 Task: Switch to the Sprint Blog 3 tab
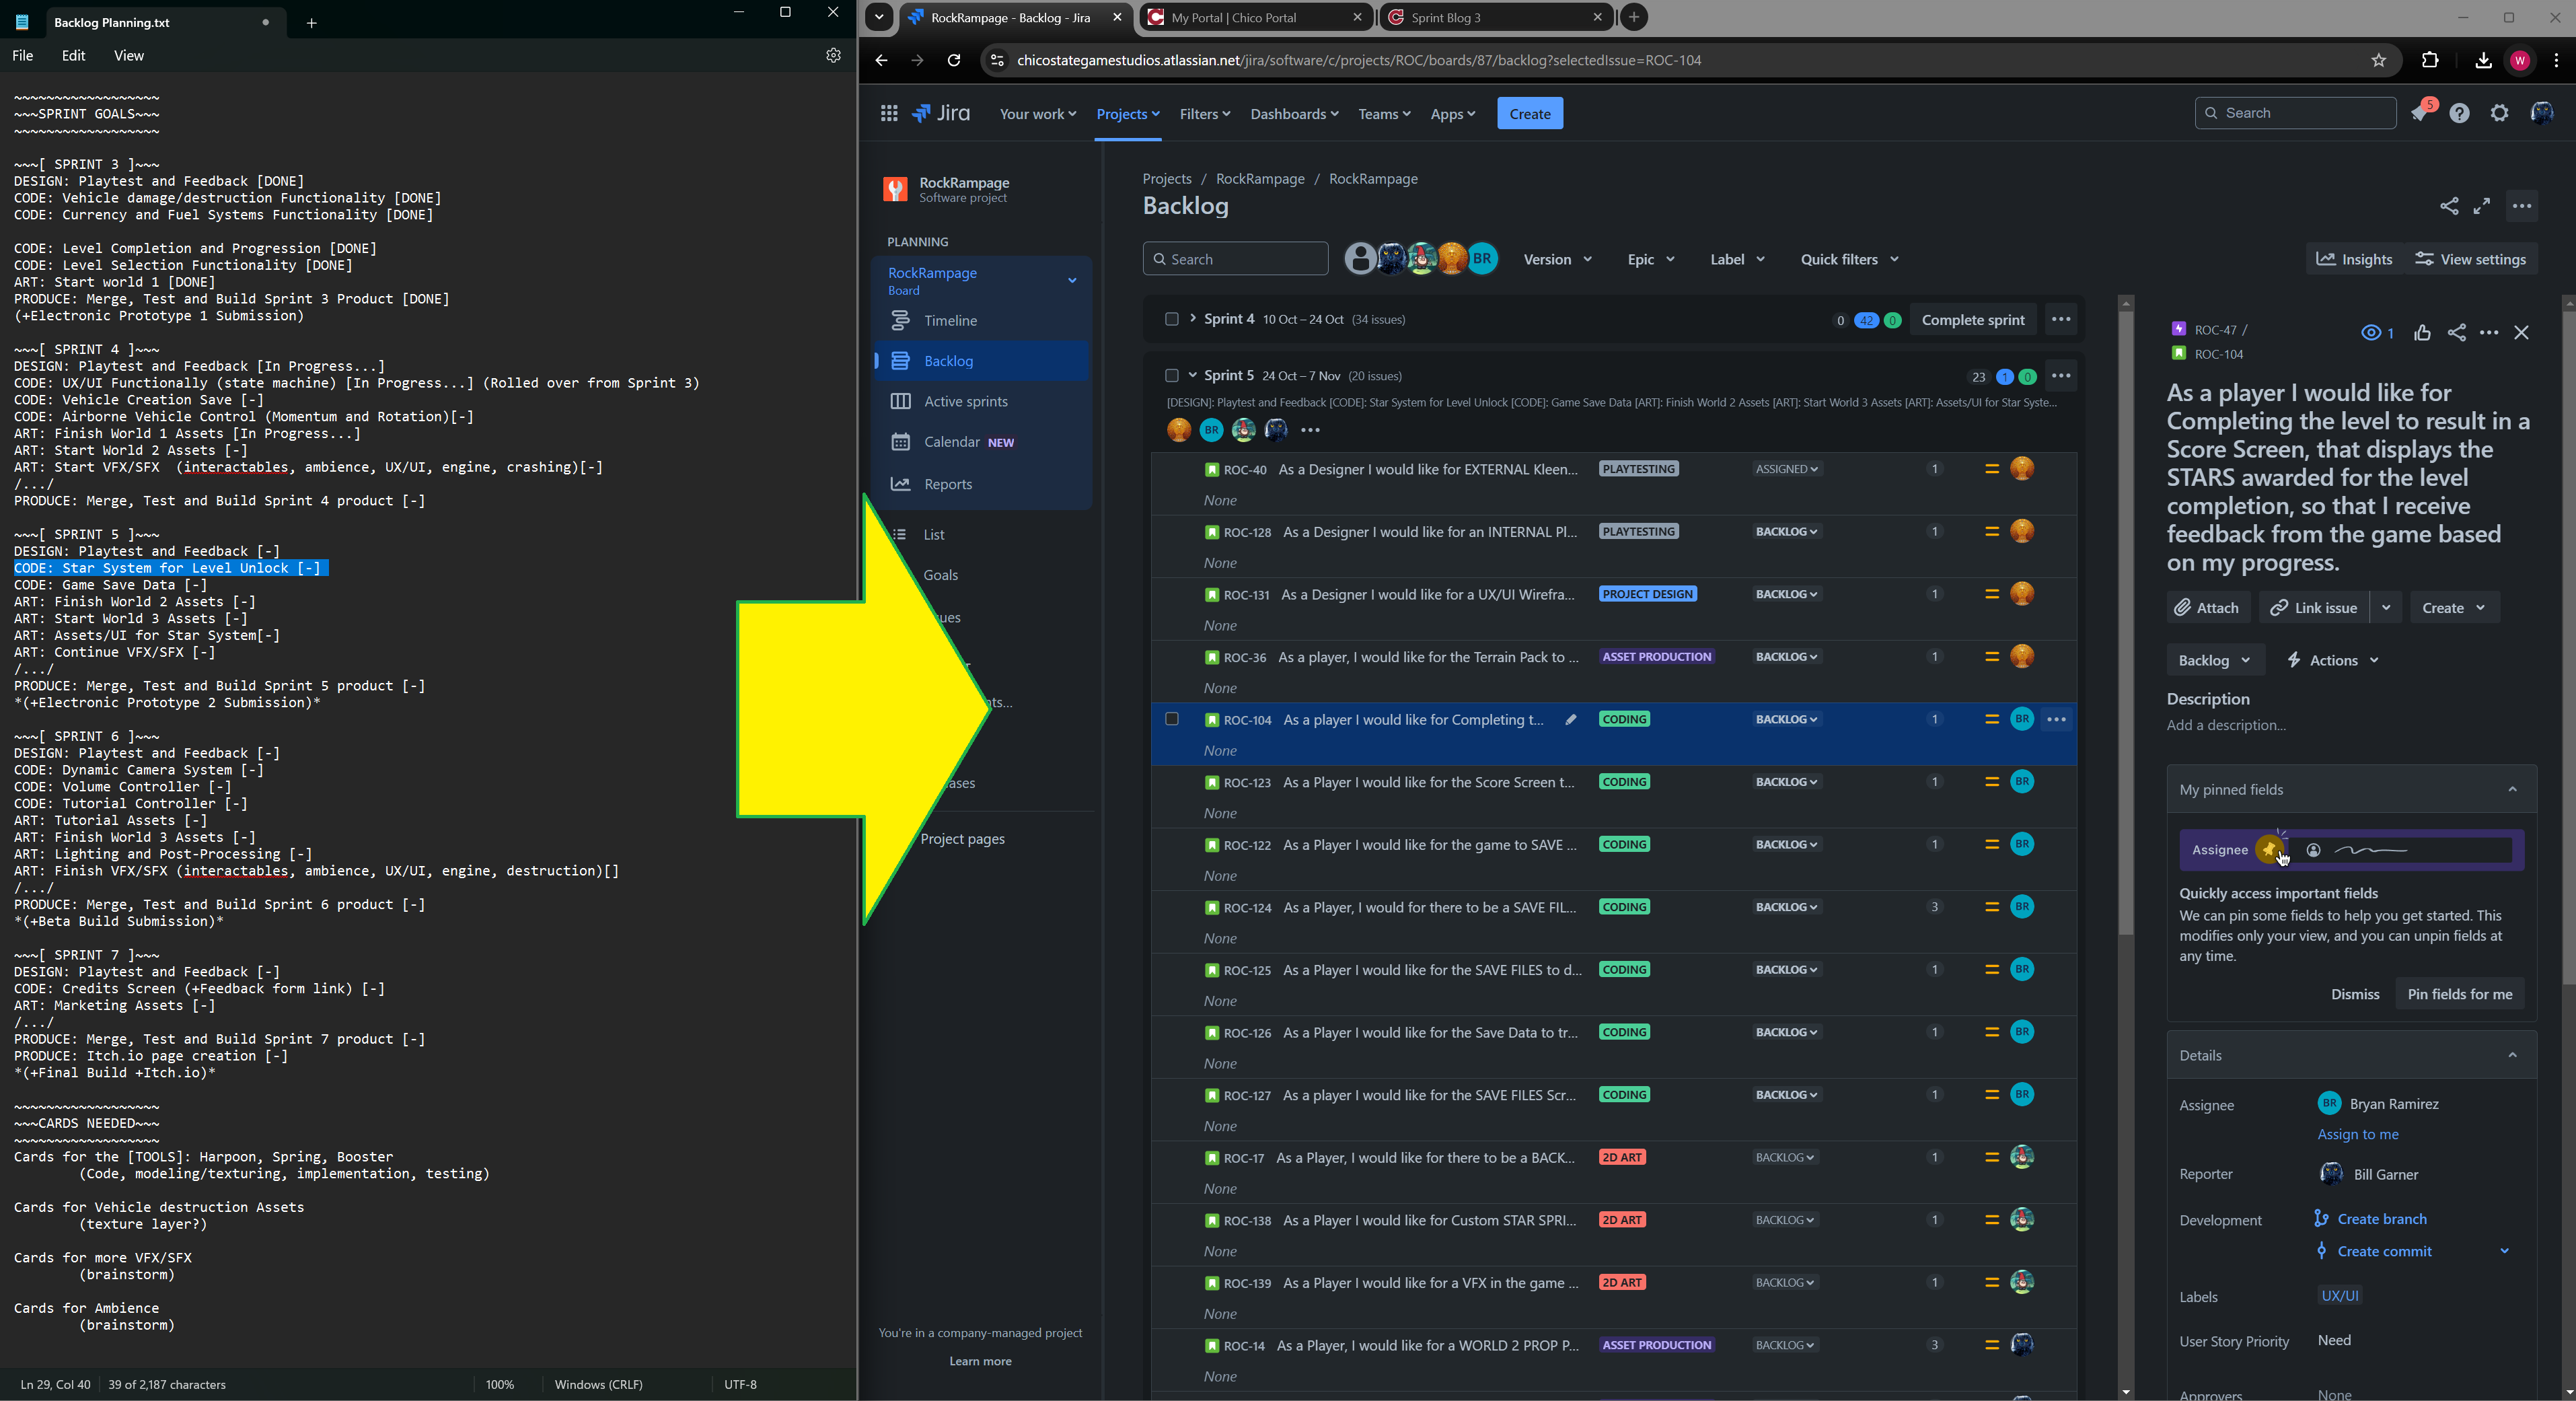(1445, 17)
